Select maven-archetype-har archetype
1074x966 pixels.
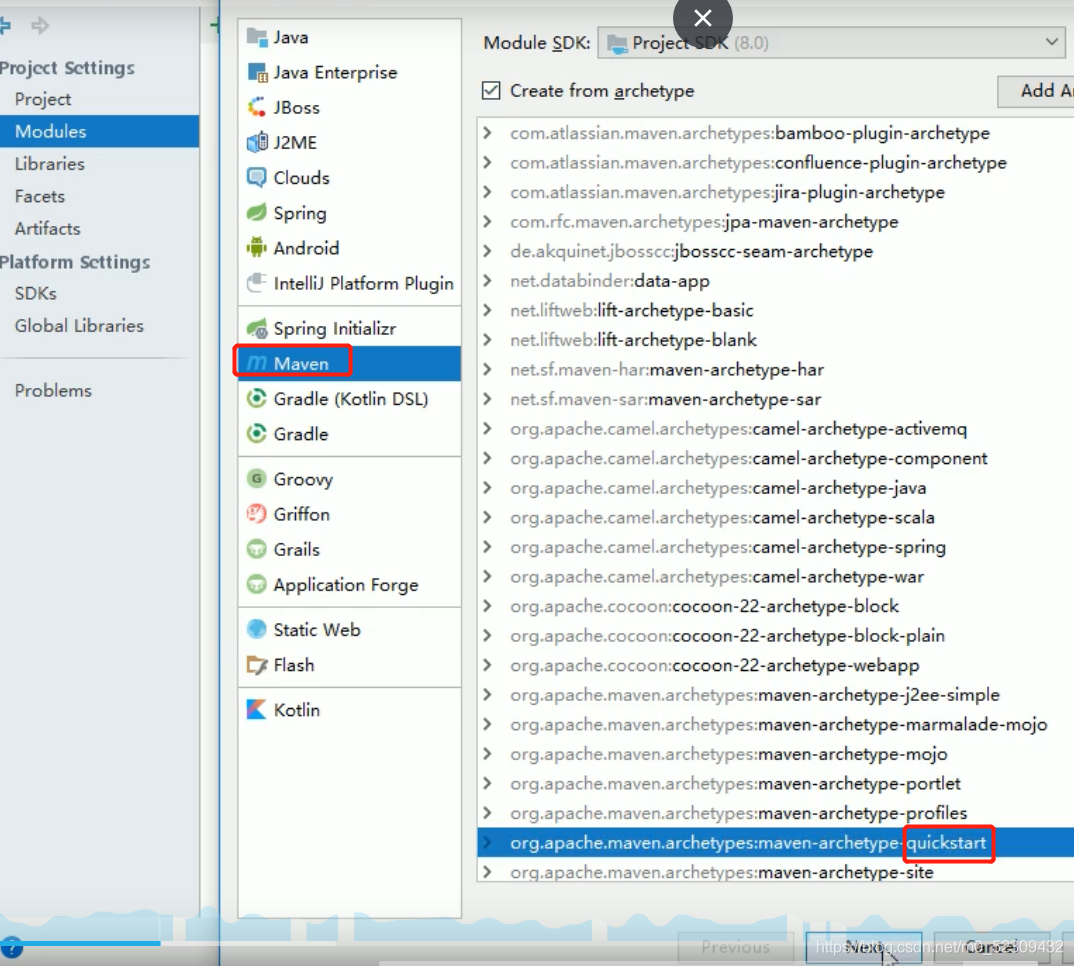click(775, 370)
